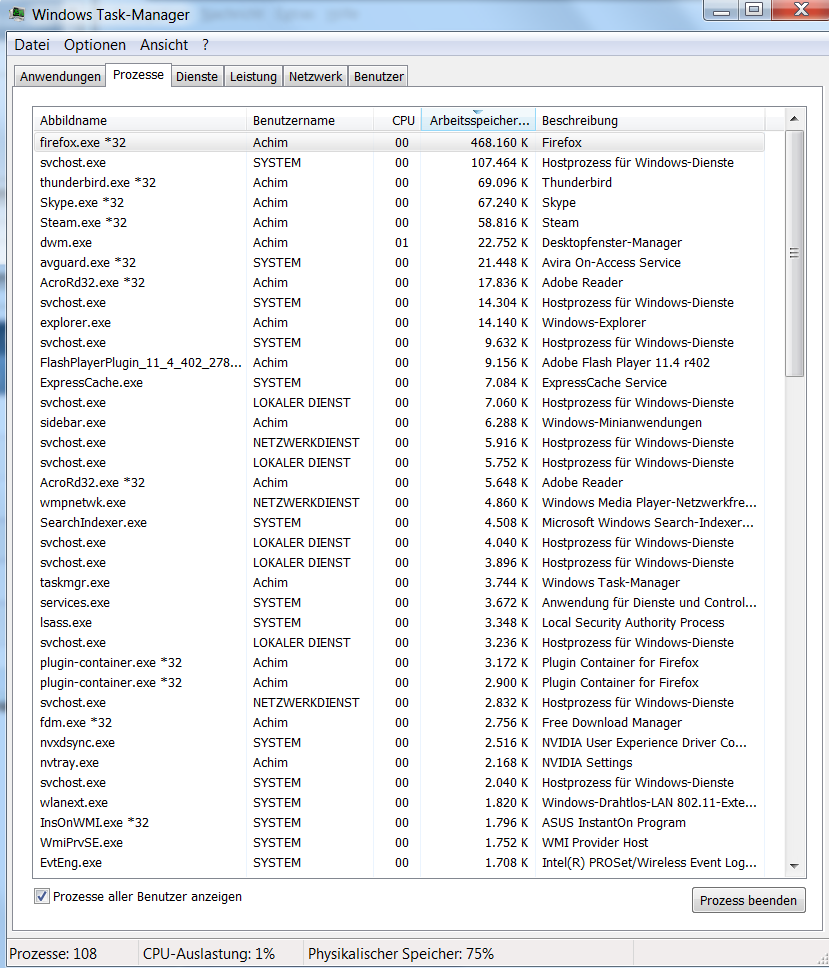The width and height of the screenshot is (829, 968).
Task: Sort by Abbildname column header
Action: click(140, 120)
